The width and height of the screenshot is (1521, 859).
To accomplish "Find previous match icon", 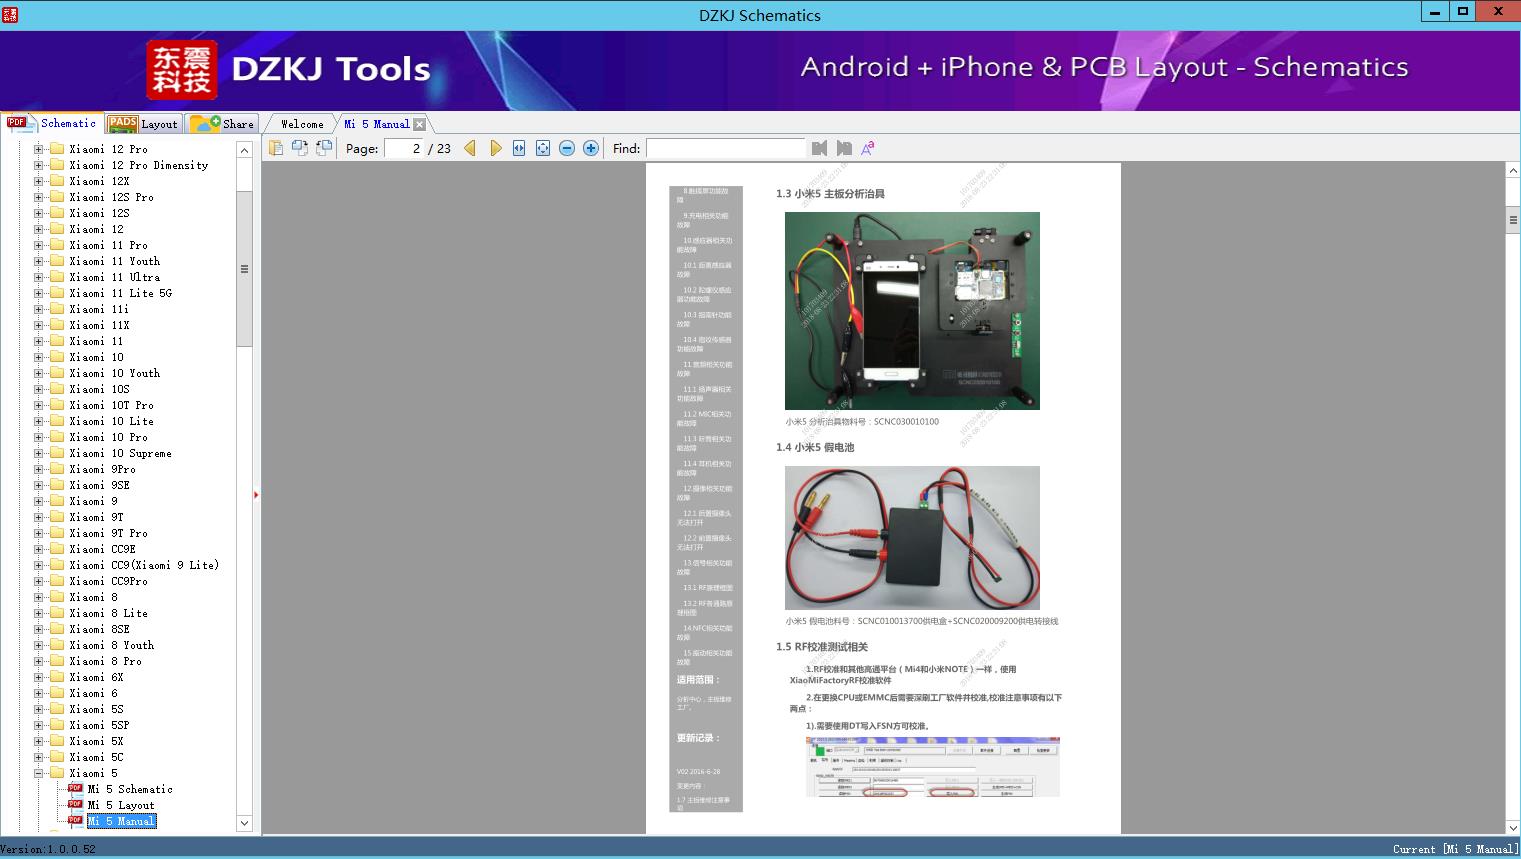I will coord(820,148).
